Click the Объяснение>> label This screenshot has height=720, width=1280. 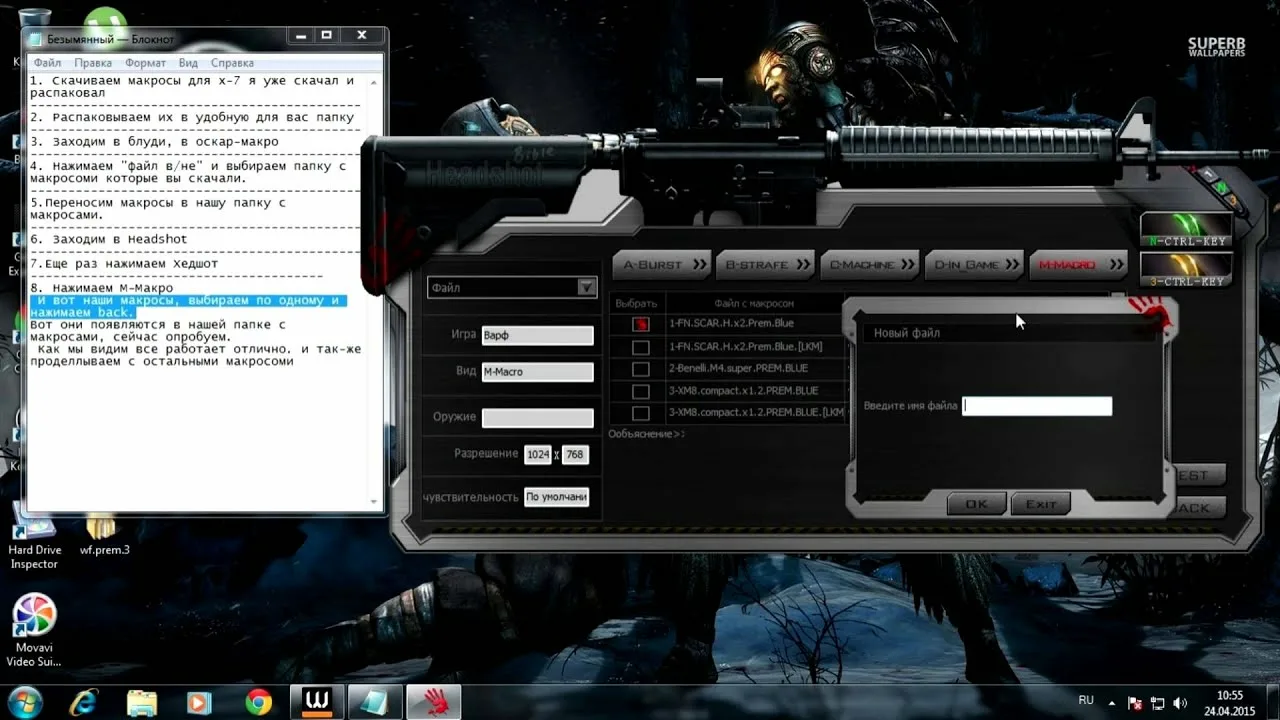[647, 434]
